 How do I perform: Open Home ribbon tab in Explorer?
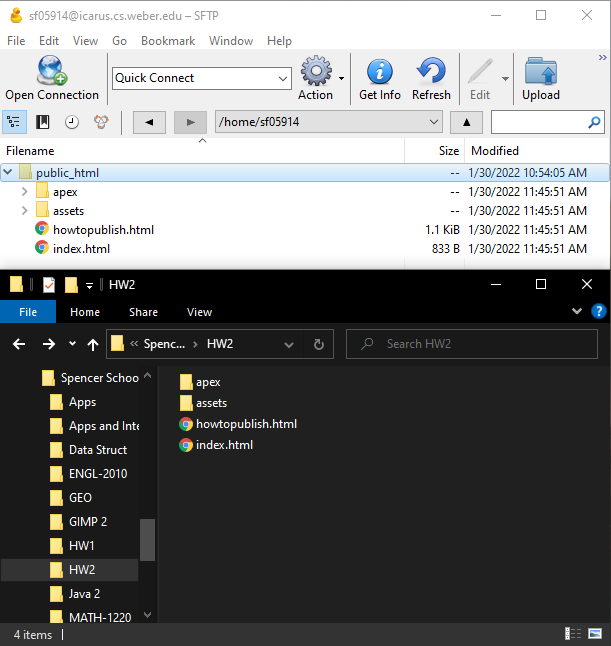coord(85,312)
